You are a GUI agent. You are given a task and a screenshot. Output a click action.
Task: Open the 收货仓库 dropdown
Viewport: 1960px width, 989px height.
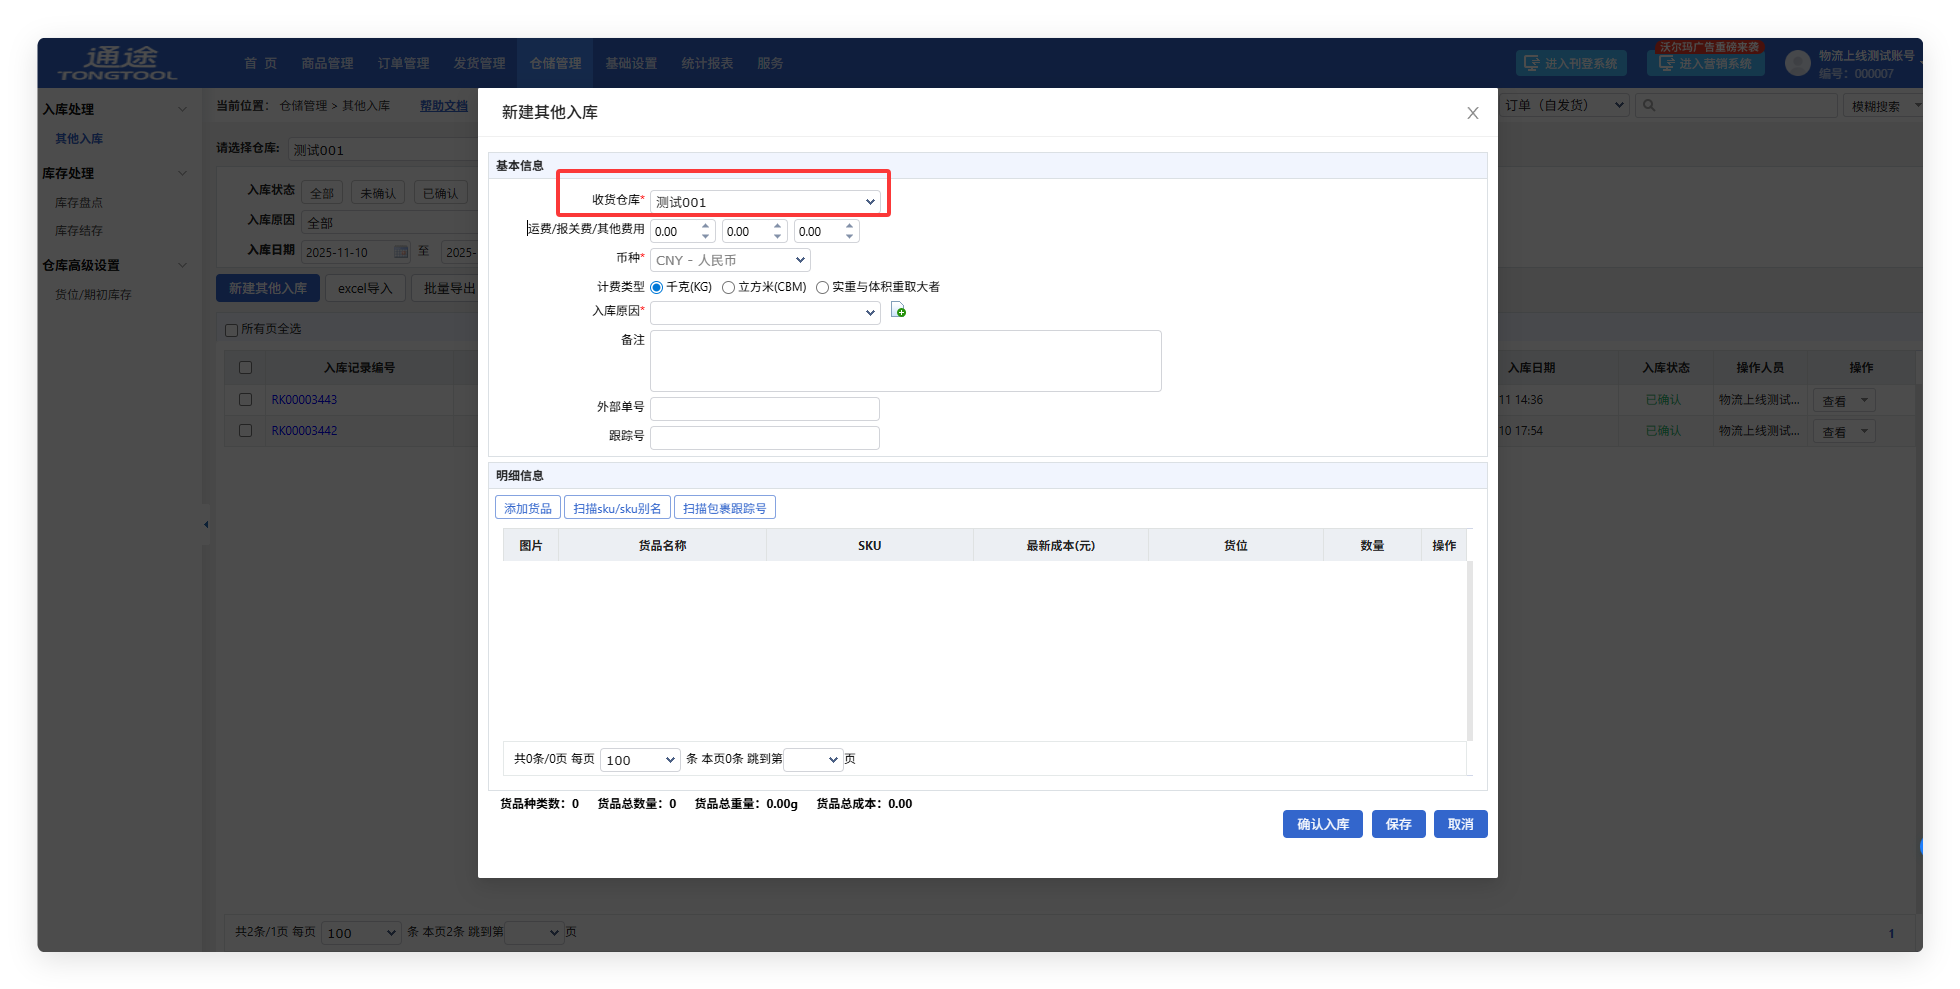click(x=765, y=202)
